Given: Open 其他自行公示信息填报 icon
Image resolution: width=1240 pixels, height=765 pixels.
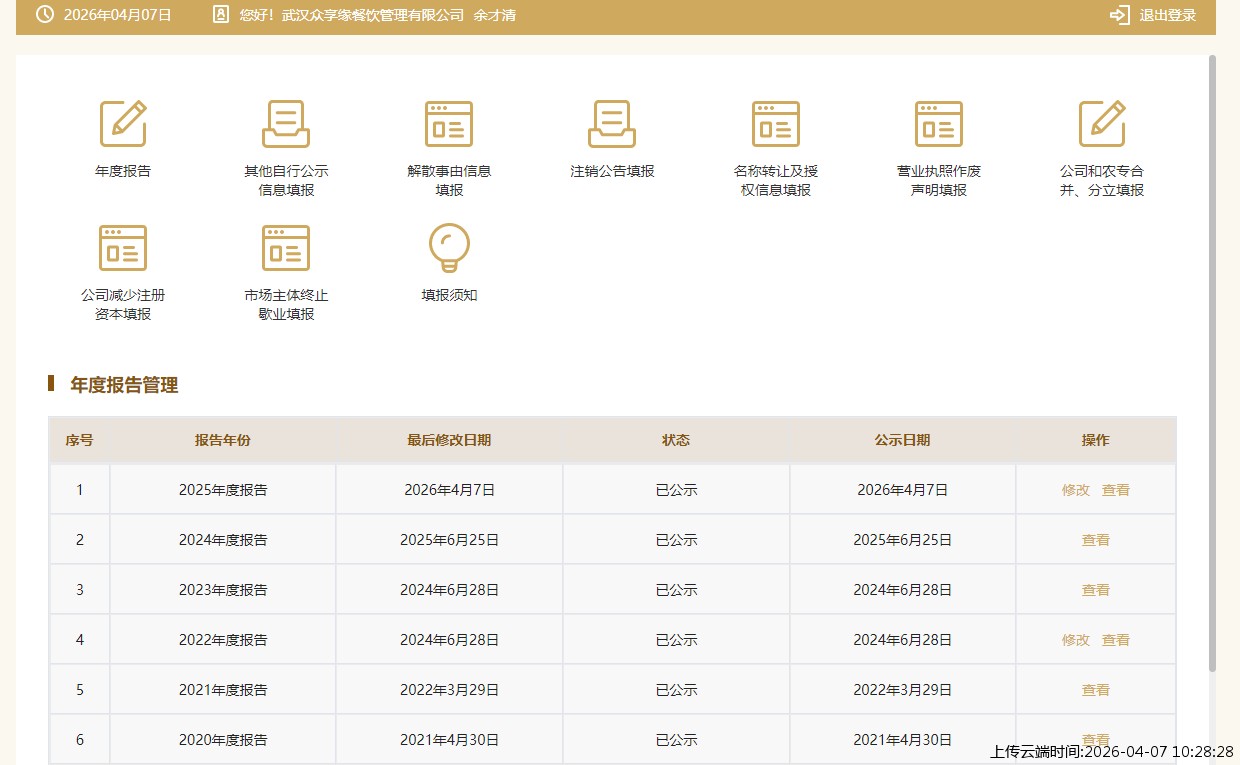Looking at the screenshot, I should click(x=286, y=124).
